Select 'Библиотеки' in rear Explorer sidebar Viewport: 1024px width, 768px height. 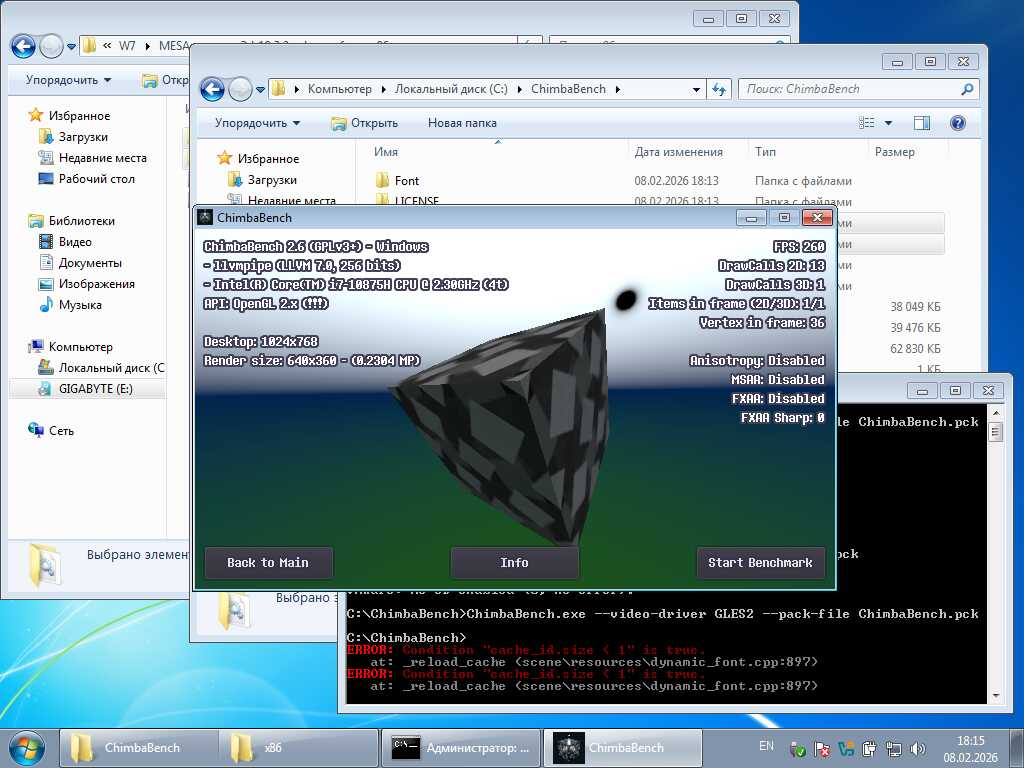point(82,221)
